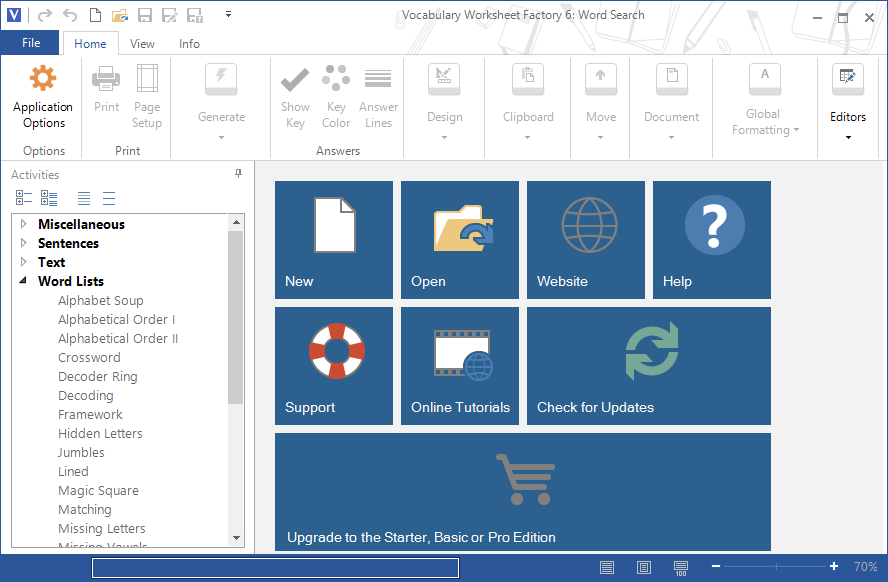Click Upgrade to the Starter, Basic or Pro Edition
This screenshot has height=582, width=888.
(523, 492)
